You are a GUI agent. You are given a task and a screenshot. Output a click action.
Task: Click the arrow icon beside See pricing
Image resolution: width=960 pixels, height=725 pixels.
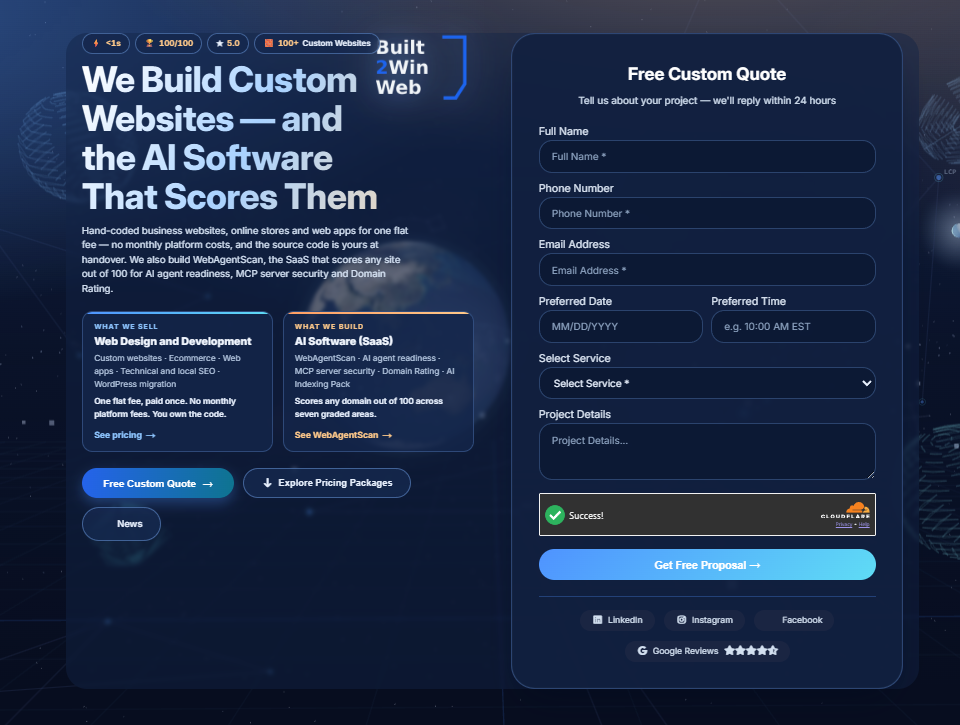151,435
